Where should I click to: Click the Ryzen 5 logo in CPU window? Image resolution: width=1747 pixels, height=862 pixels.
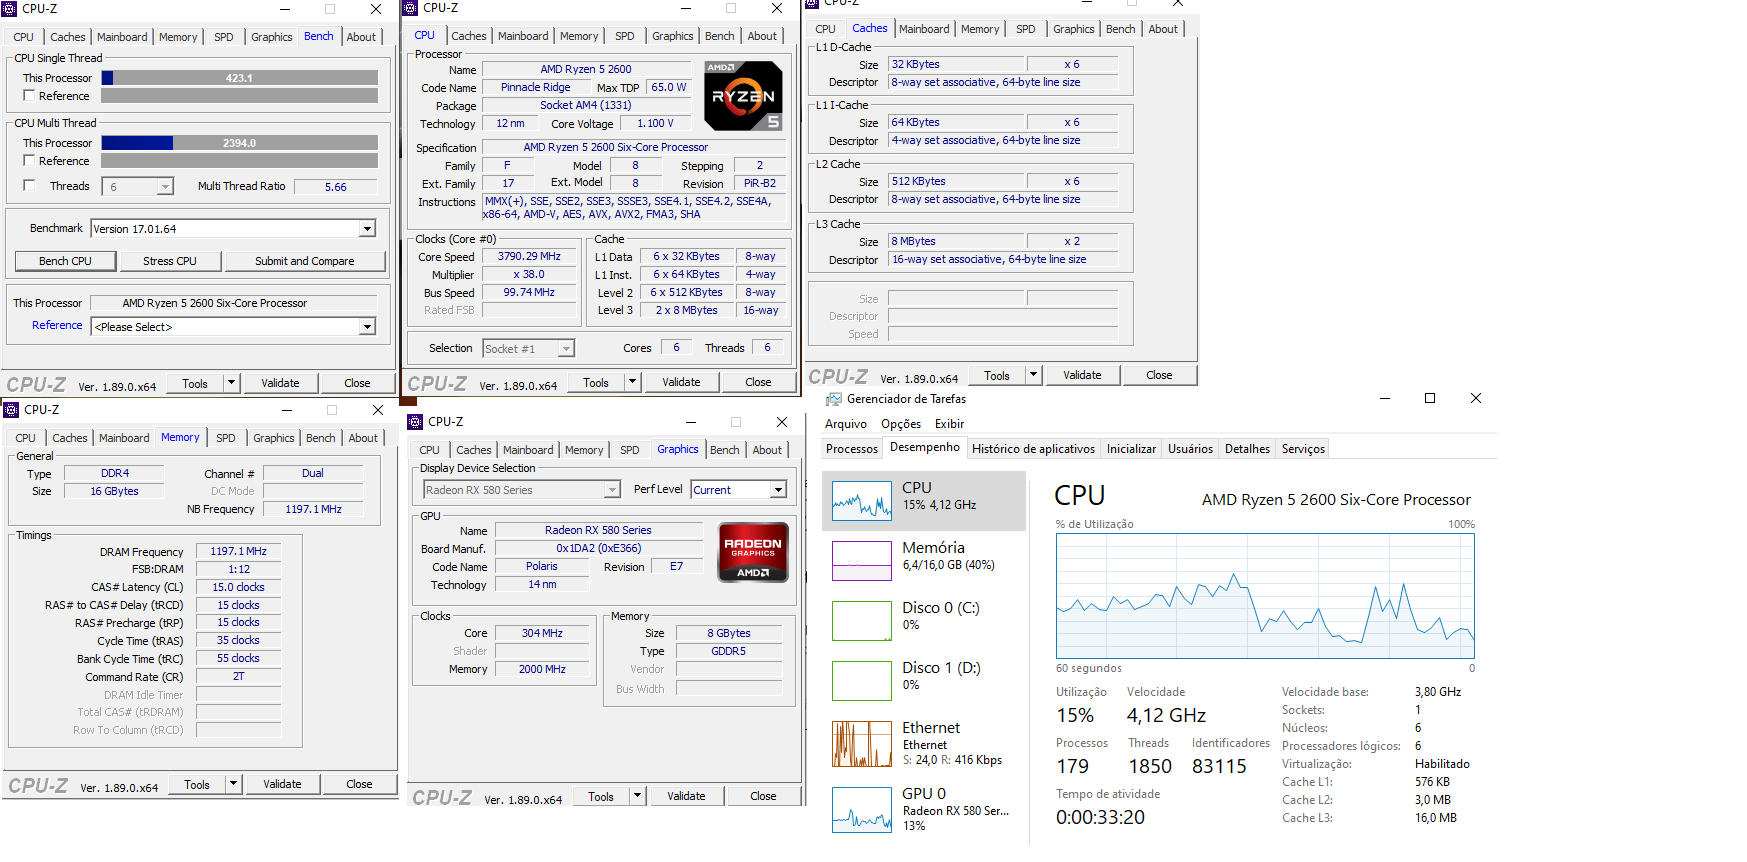point(743,95)
